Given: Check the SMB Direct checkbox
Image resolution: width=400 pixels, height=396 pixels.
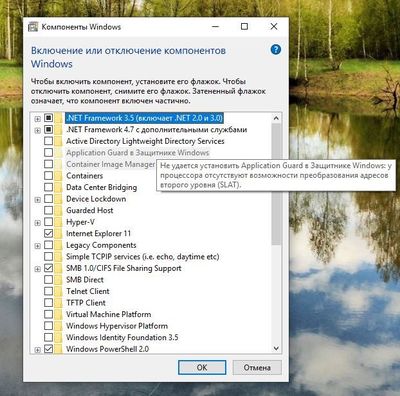Looking at the screenshot, I should pos(49,280).
